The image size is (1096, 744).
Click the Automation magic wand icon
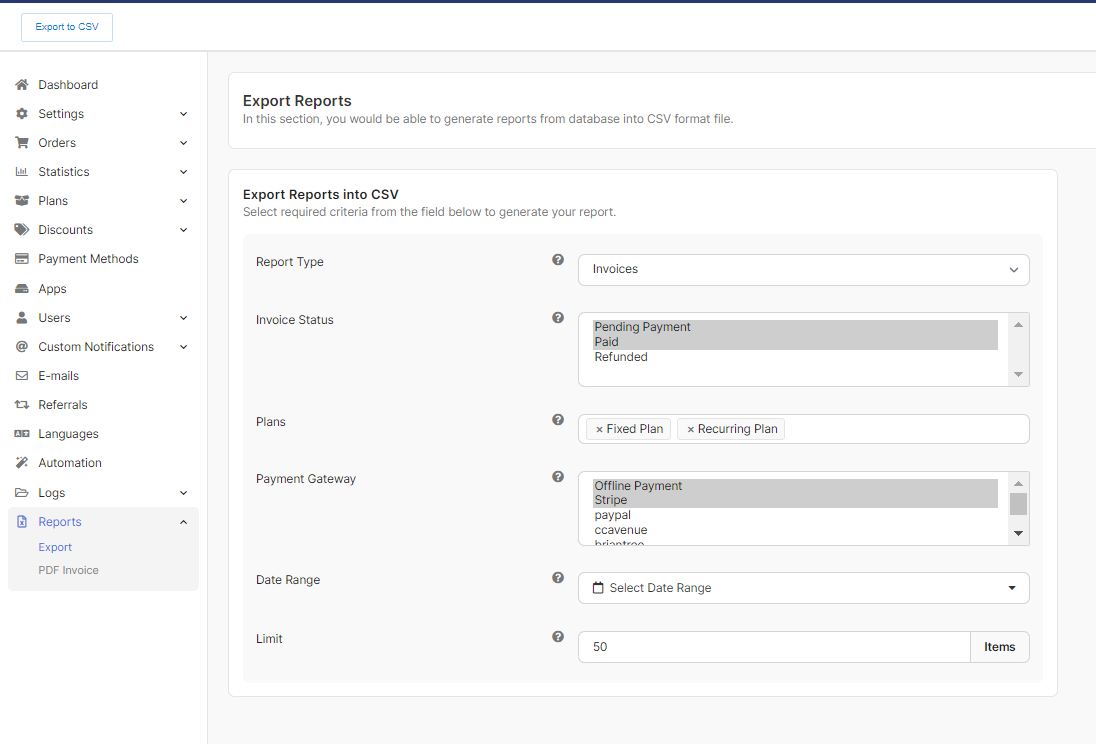(22, 463)
